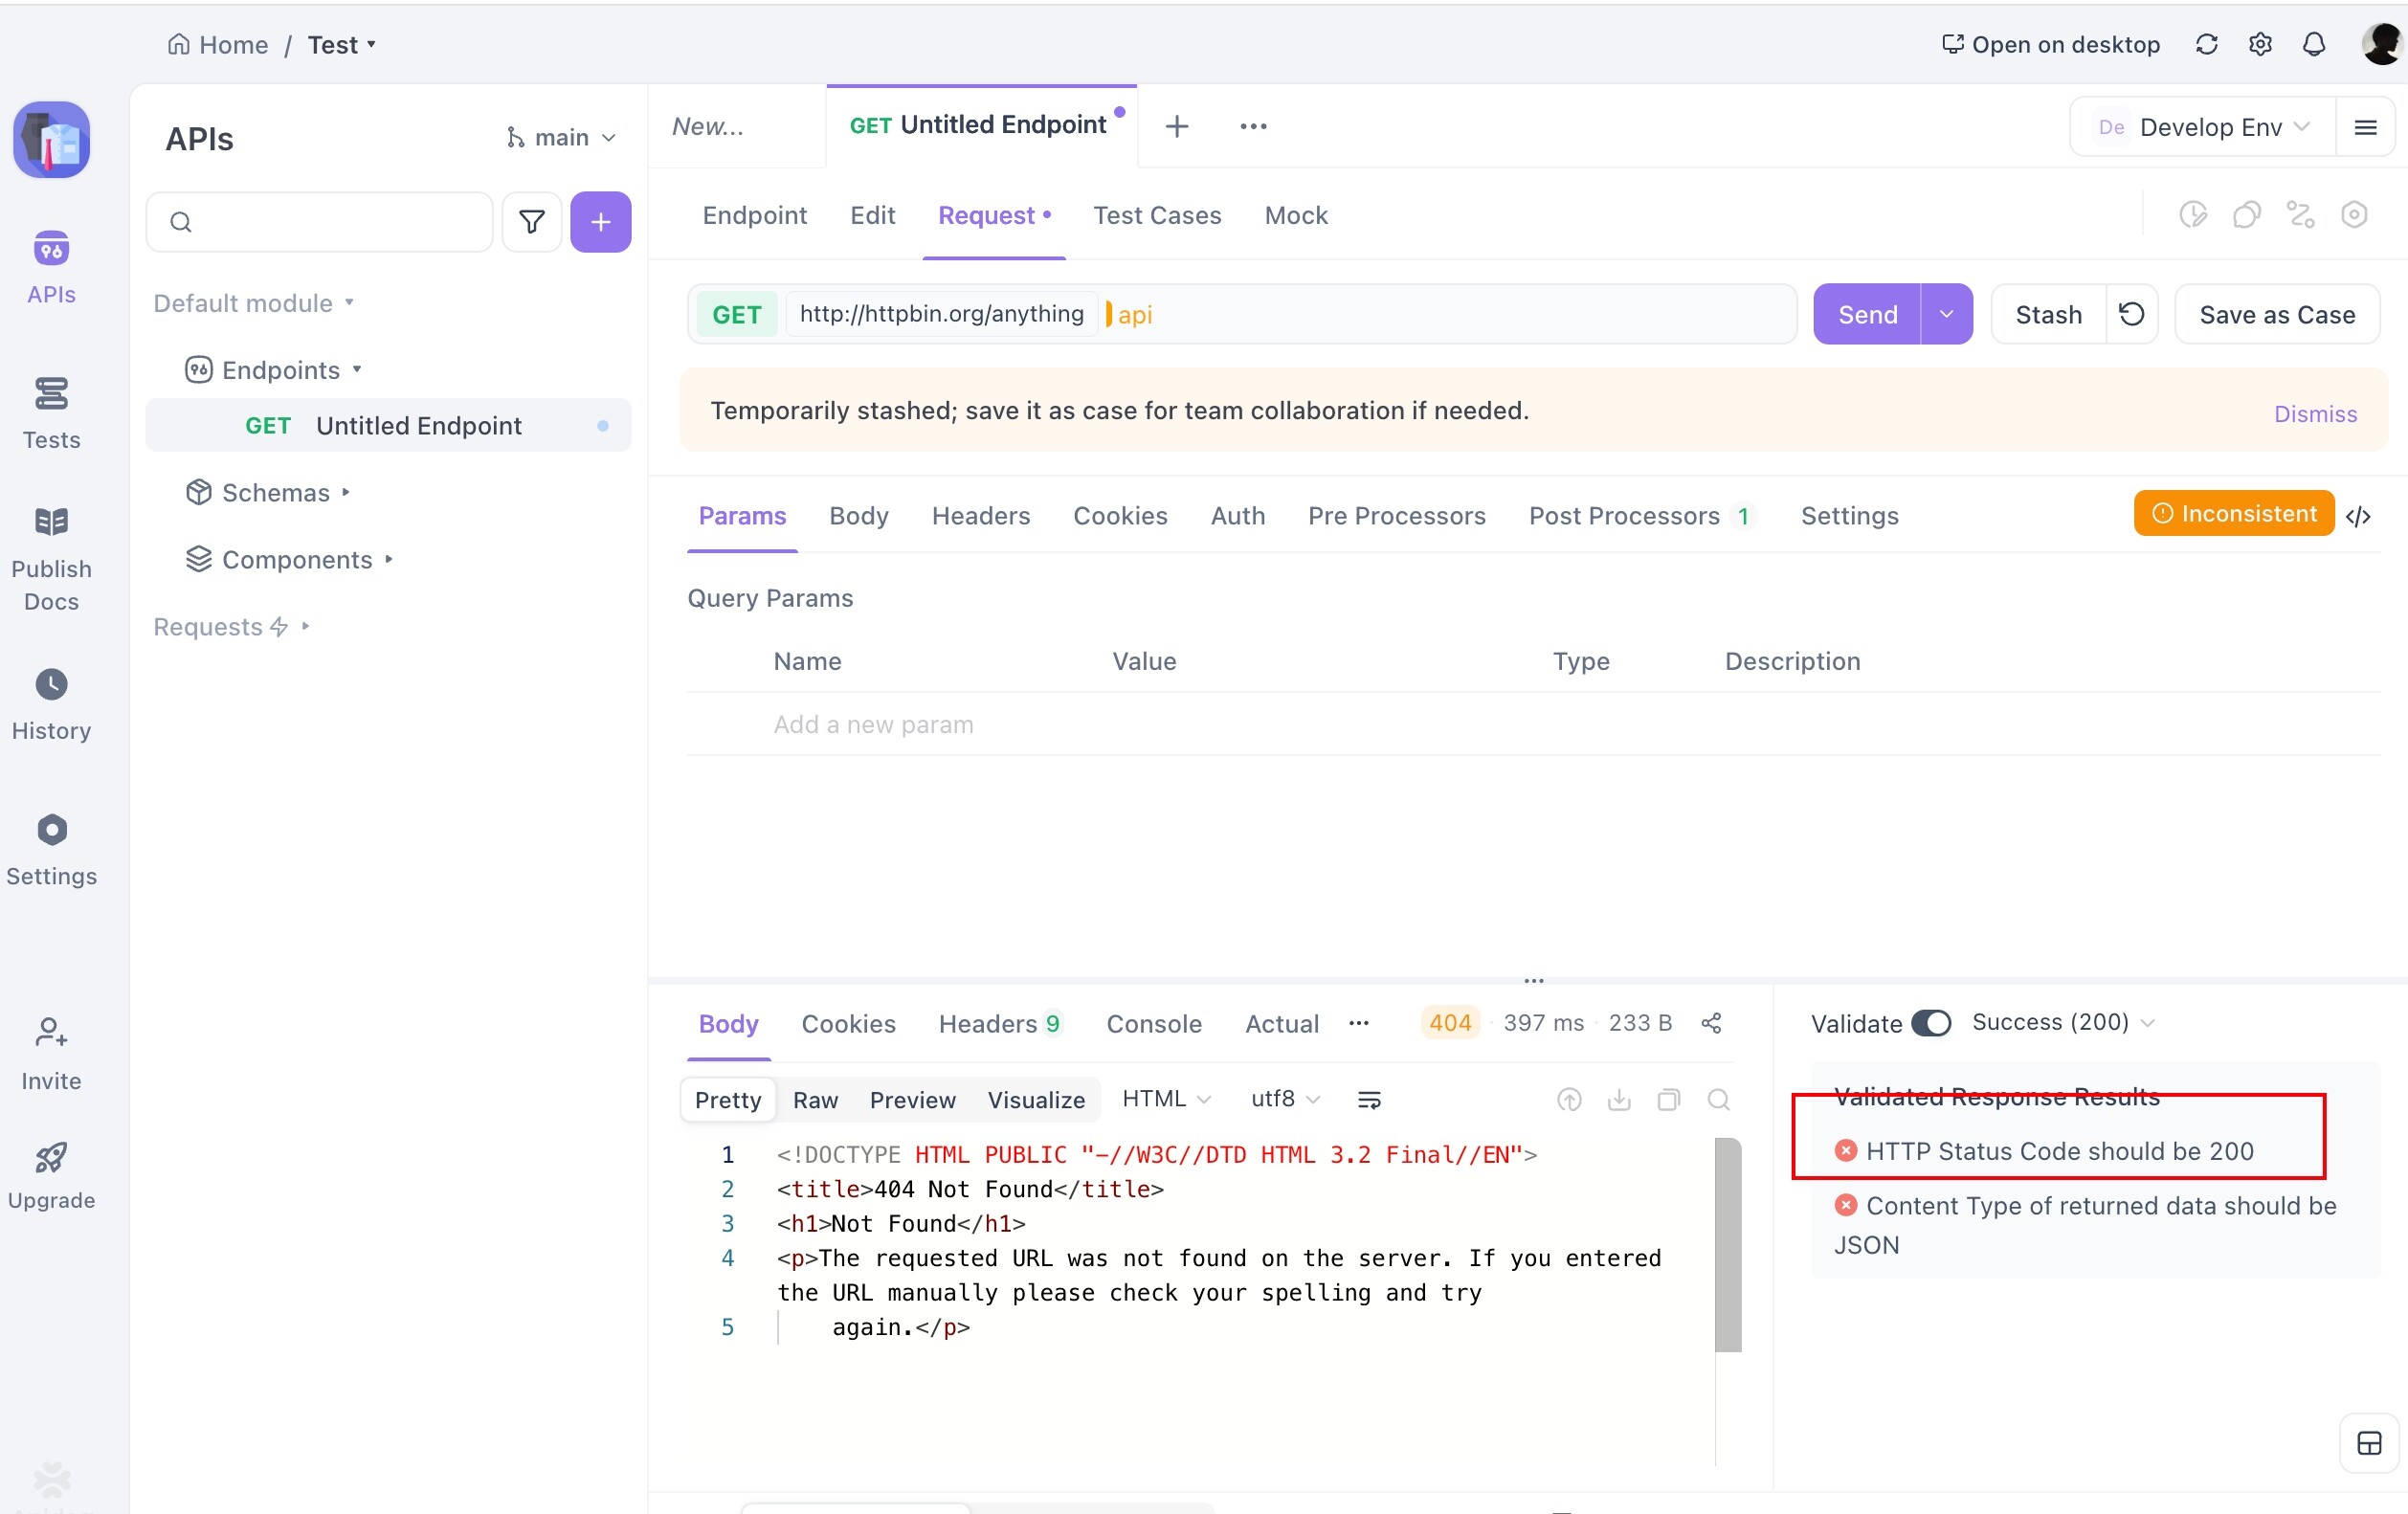Click the restore stash history icon
Screen dimensions: 2408x1514
(2131, 314)
